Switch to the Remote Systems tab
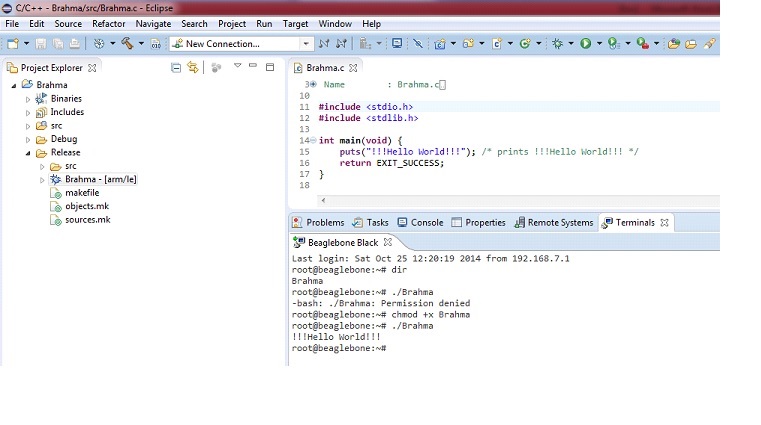This screenshot has width=761, height=425. pos(554,223)
